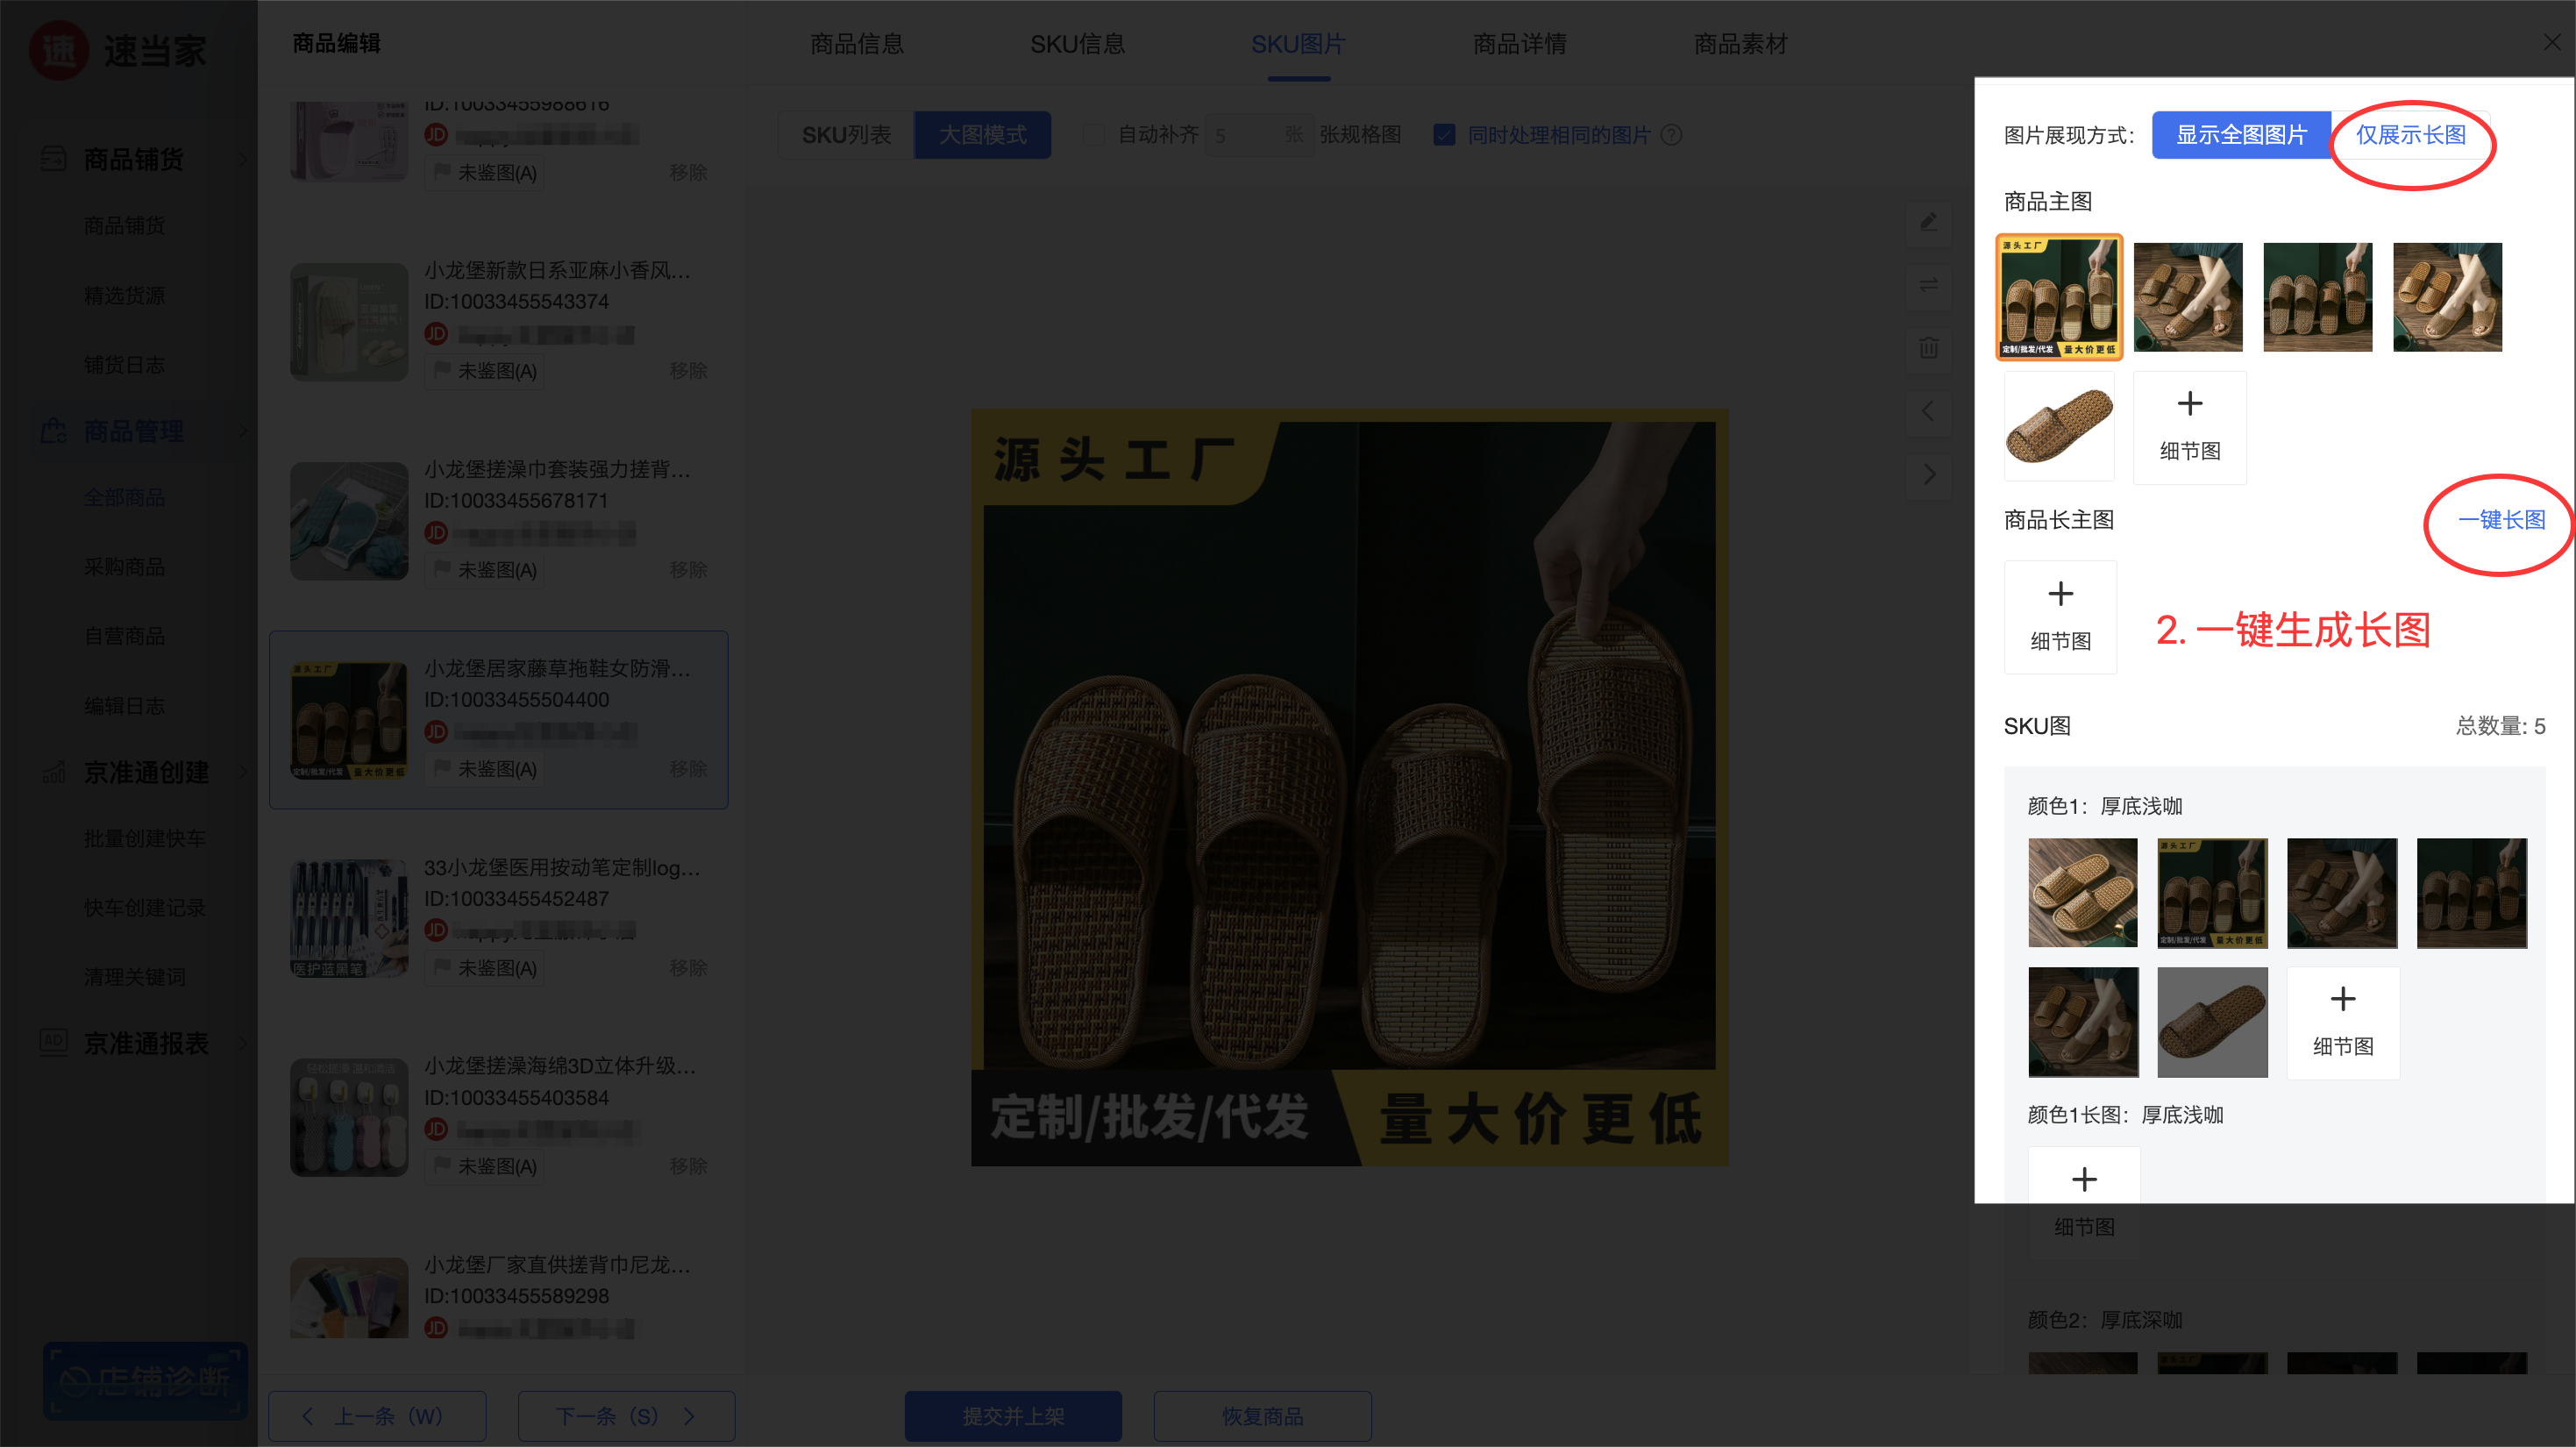Select 仅展示长图 display mode
Screen dimensions: 2576x1447
[x=2410, y=135]
